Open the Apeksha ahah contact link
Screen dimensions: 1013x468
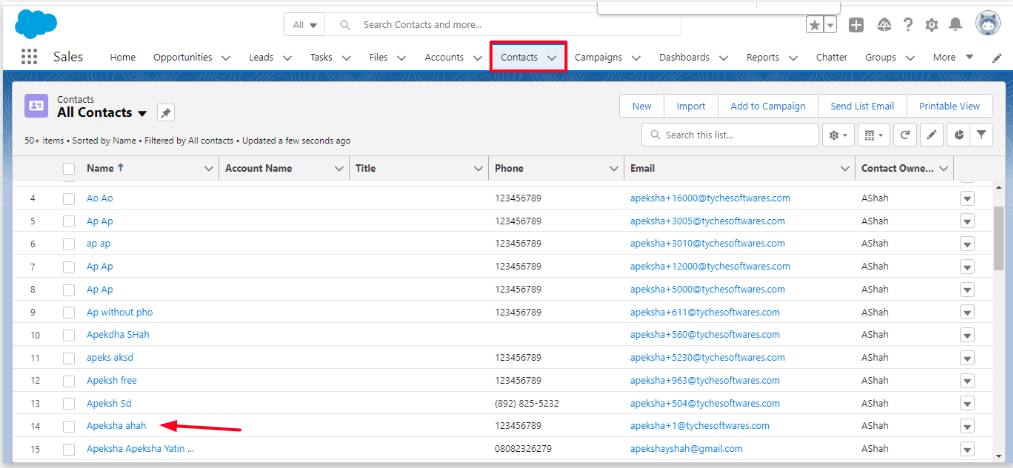pos(116,426)
